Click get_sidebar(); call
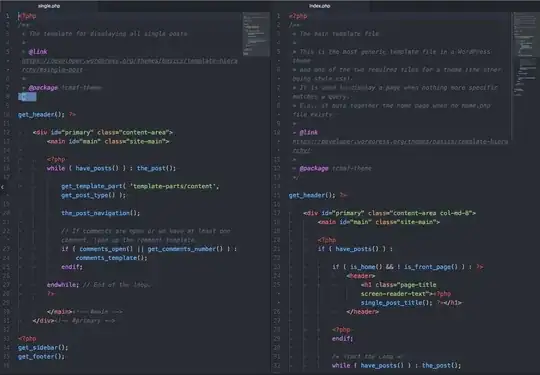Viewport: 540px width, 375px height. pos(43,347)
